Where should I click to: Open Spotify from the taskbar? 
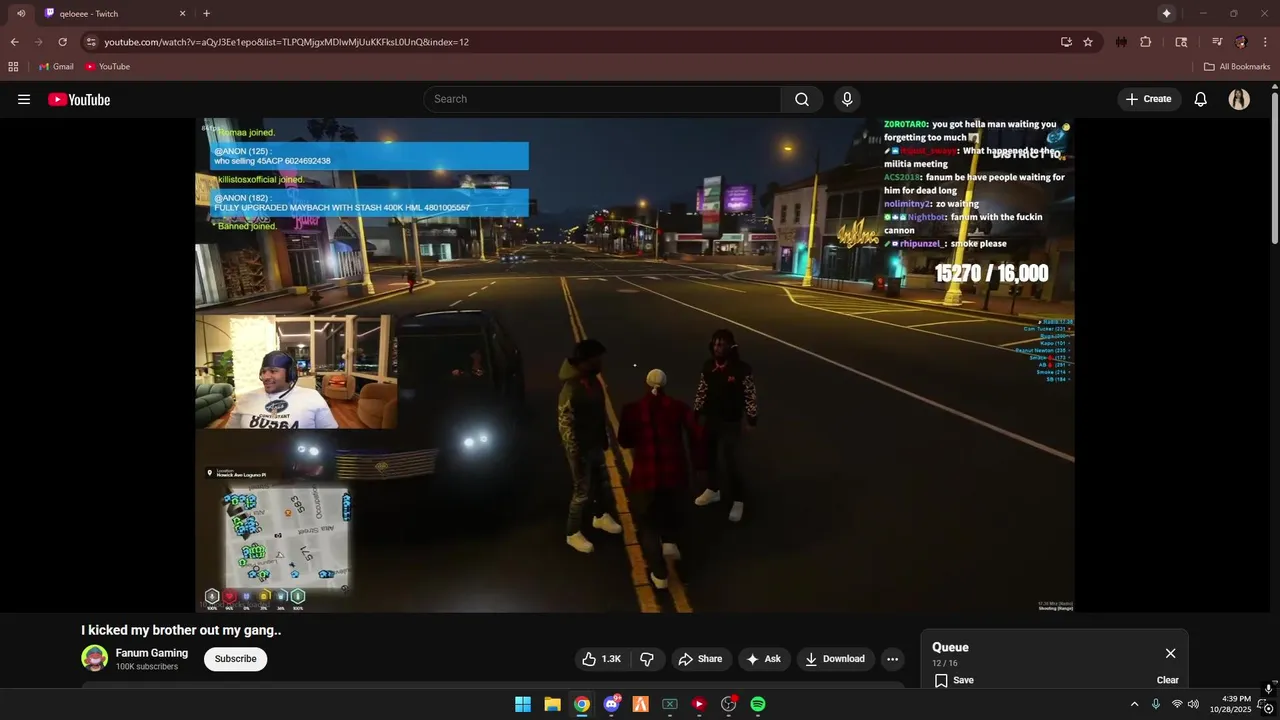tap(758, 704)
